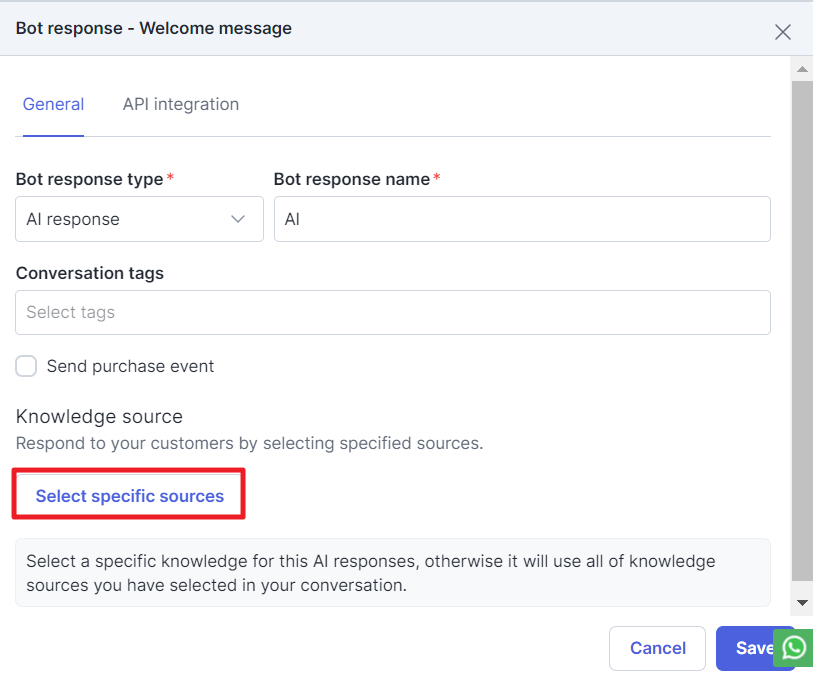Focus the Bot response name field
Screen dimensions: 813x680
tap(521, 219)
